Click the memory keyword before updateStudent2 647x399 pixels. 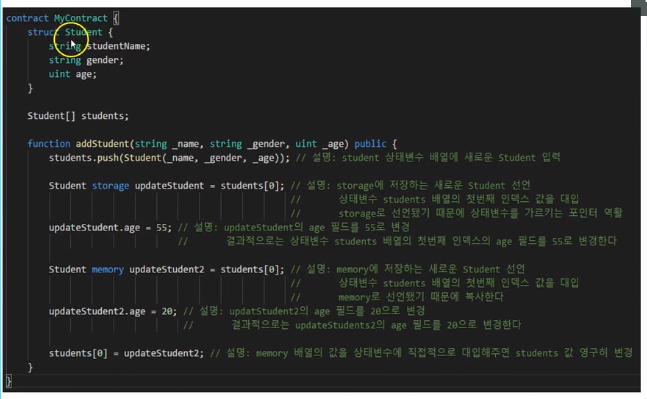click(x=107, y=269)
